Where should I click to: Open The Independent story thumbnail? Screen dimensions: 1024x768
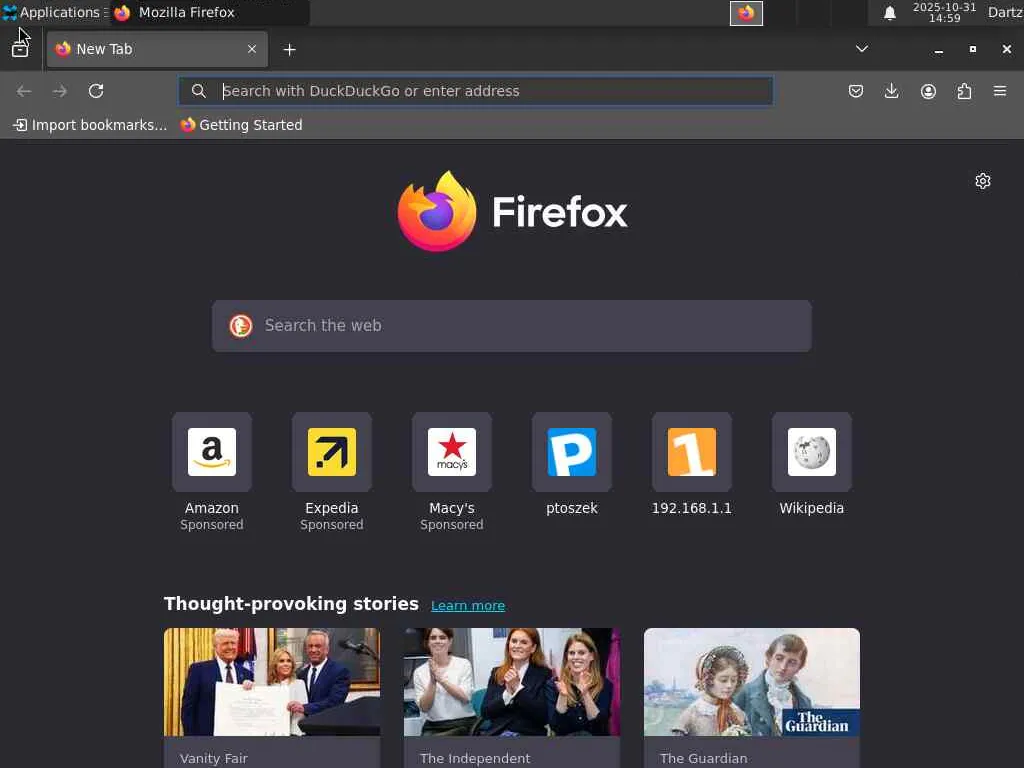[512, 682]
